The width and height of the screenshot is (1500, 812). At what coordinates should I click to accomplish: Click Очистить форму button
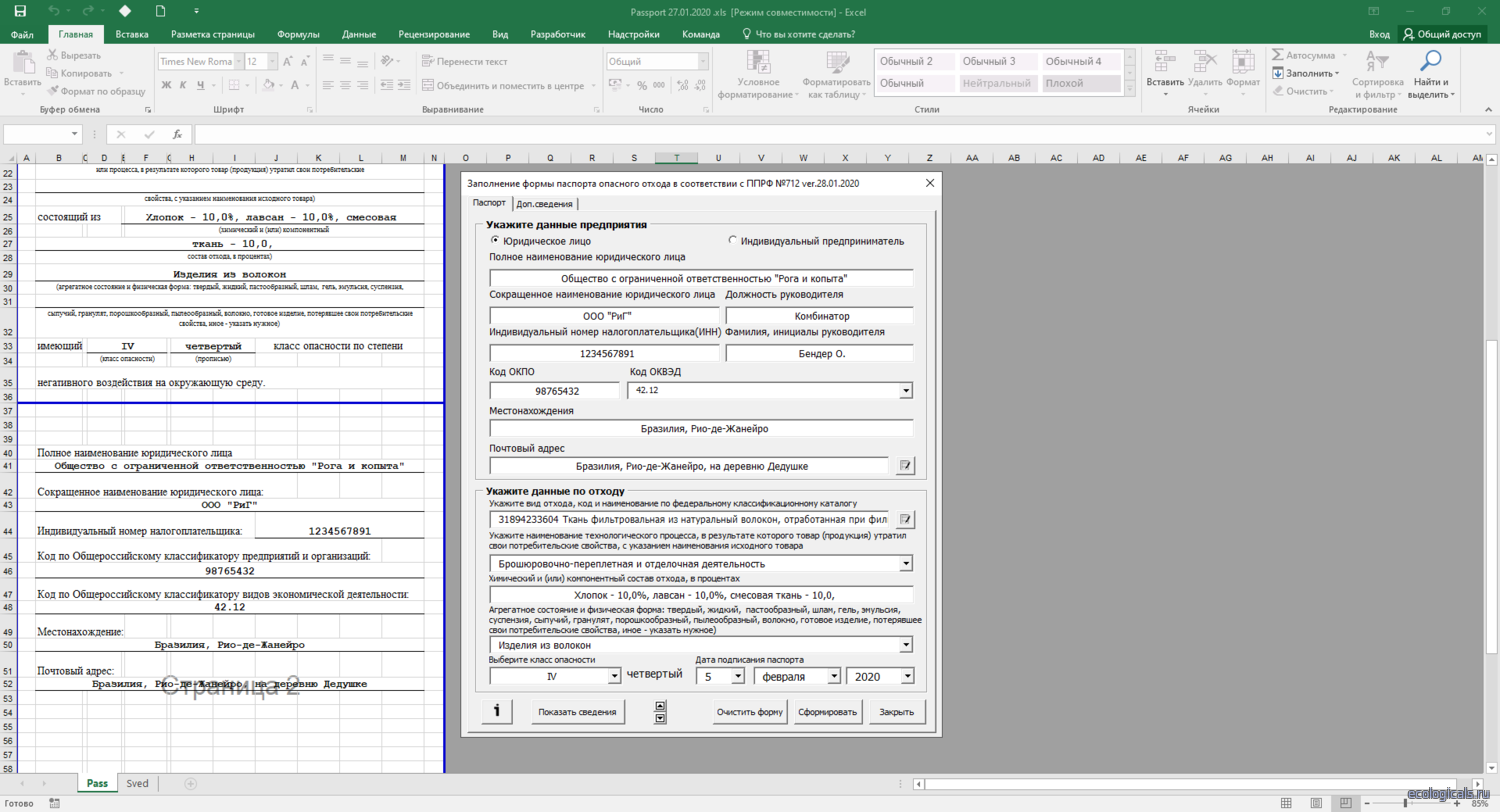click(x=749, y=712)
